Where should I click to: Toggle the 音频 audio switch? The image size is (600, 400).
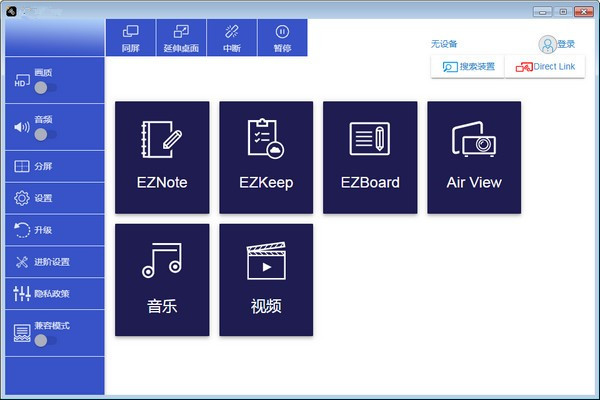pyautogui.click(x=43, y=134)
